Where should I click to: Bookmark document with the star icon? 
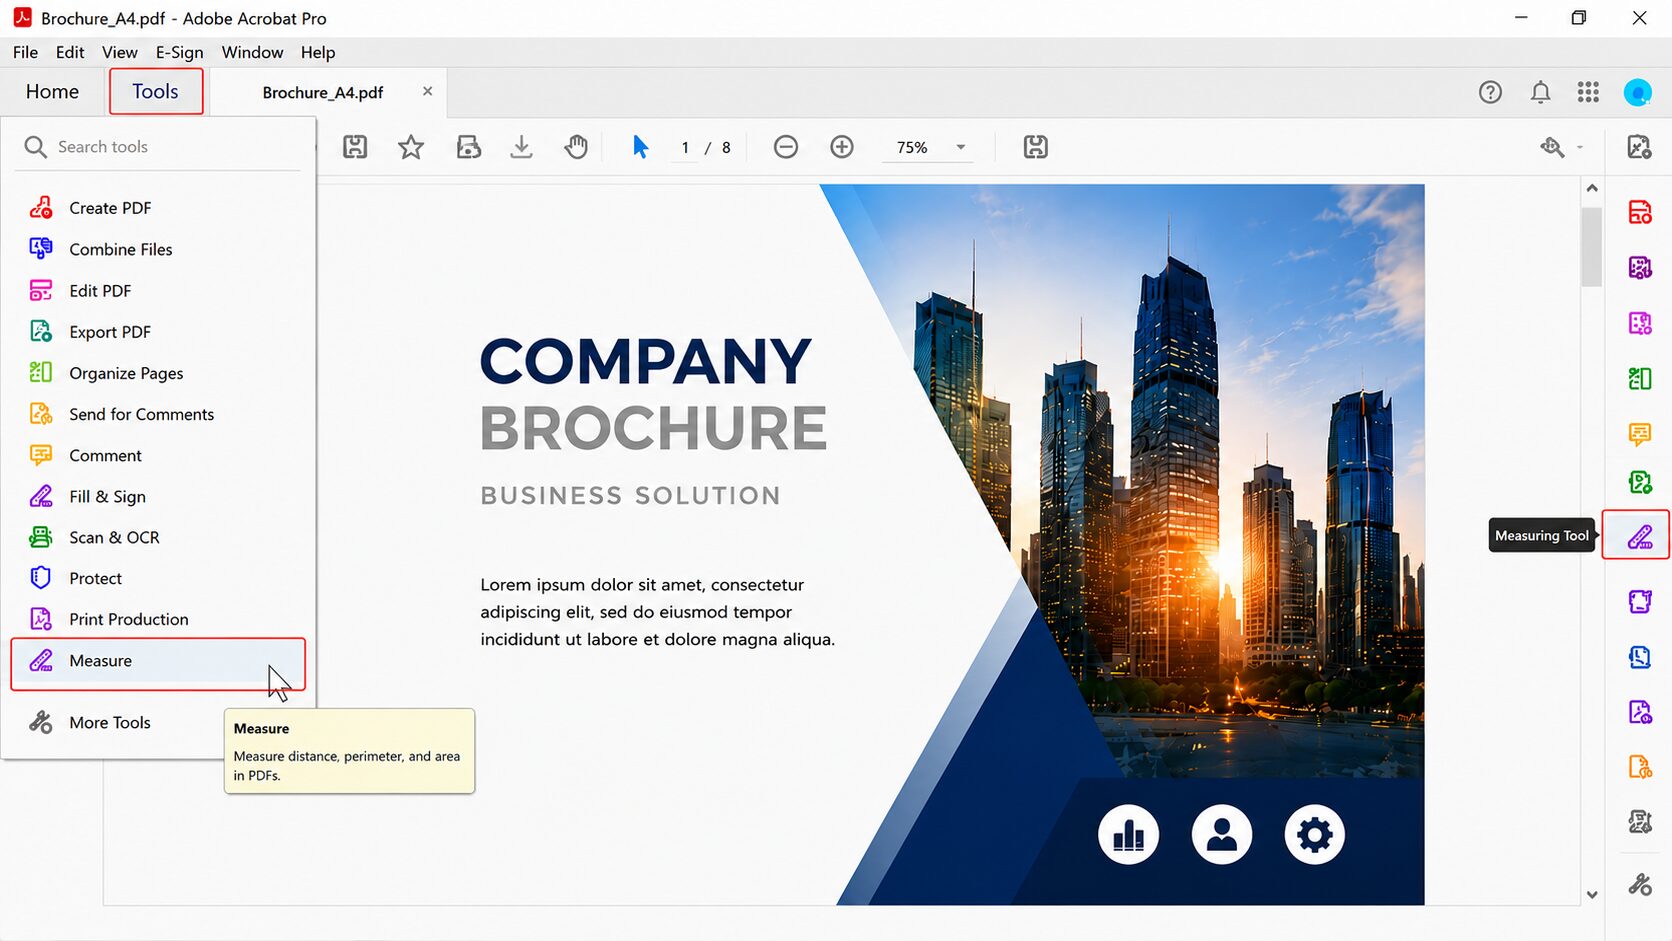(x=411, y=147)
